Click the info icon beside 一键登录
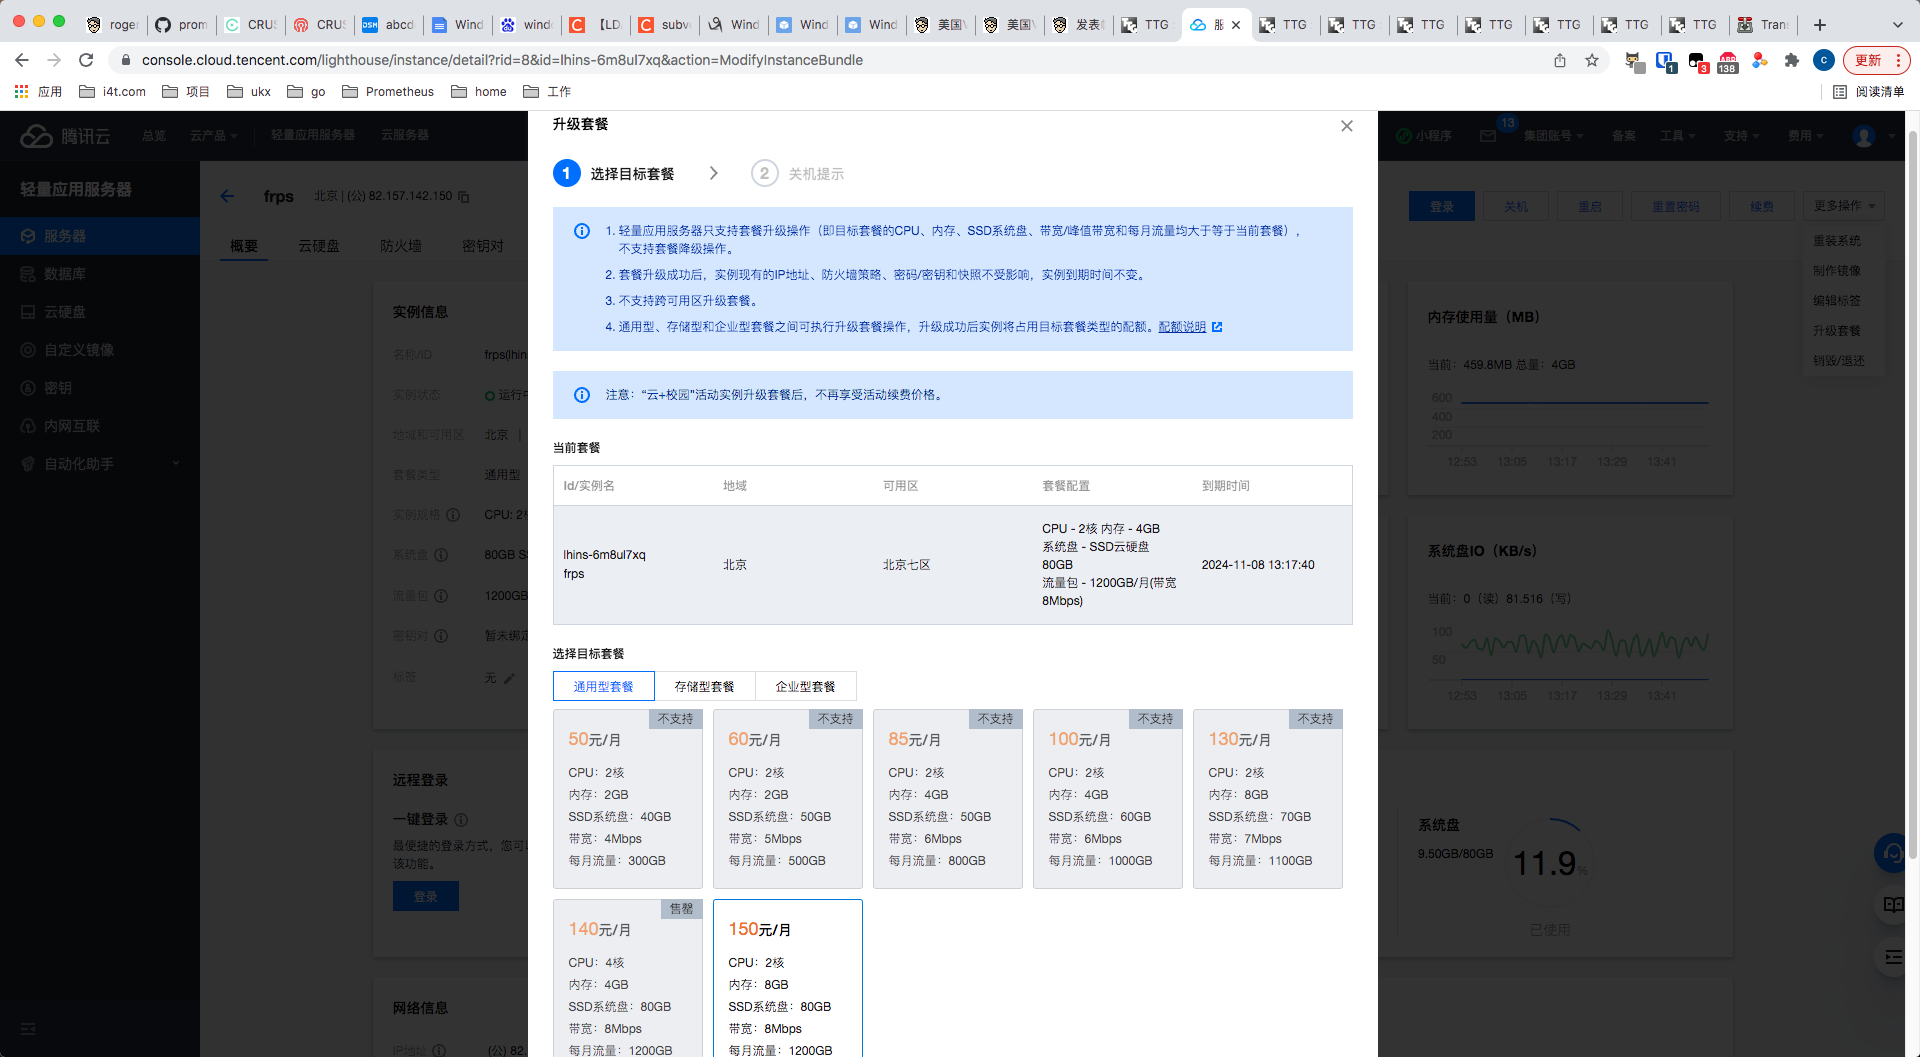This screenshot has height=1057, width=1920. coord(461,820)
